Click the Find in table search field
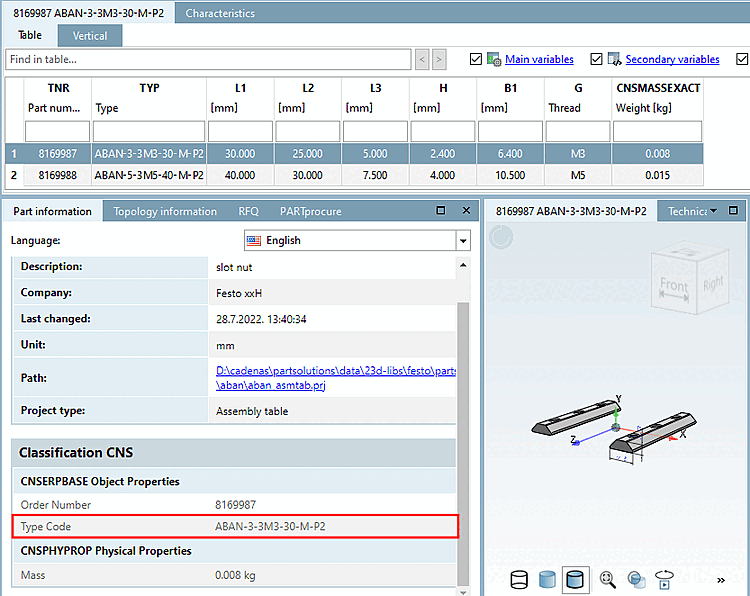 click(x=208, y=59)
